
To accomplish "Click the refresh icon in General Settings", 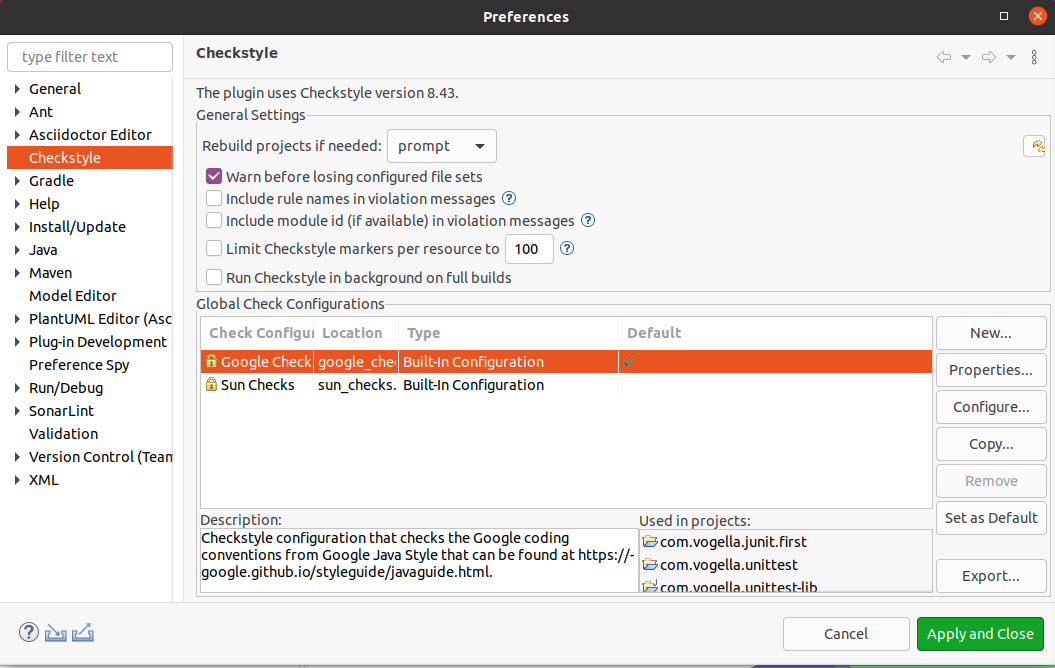I will tap(1034, 146).
